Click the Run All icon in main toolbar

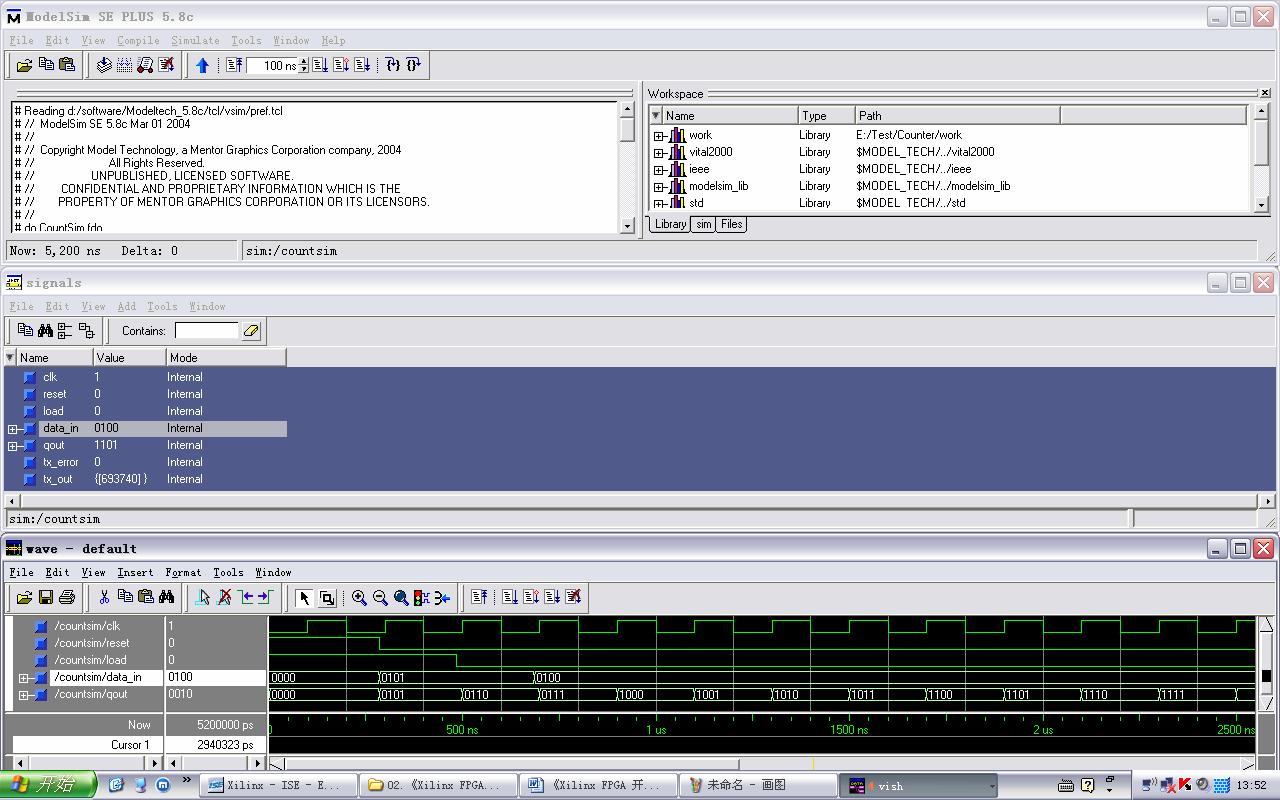coord(362,65)
